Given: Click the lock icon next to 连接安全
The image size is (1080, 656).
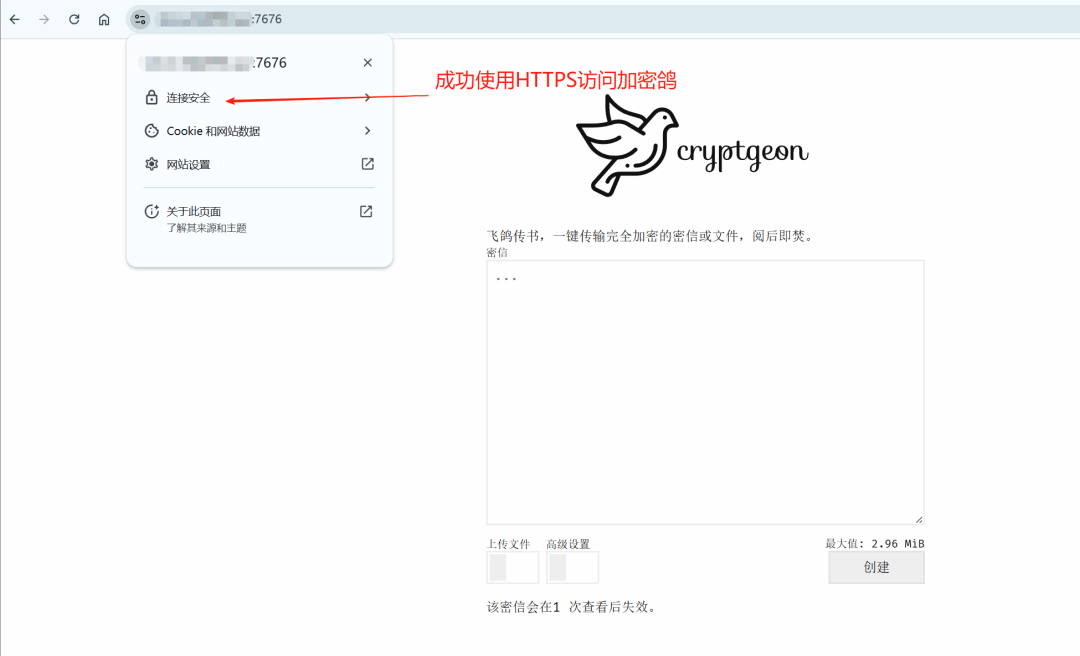Looking at the screenshot, I should pos(152,97).
